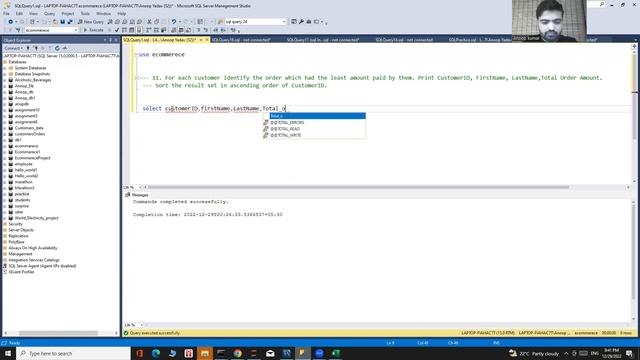This screenshot has height=360, width=640.
Task: Click the Undo arrow in the toolbar
Action: click(x=174, y=22)
